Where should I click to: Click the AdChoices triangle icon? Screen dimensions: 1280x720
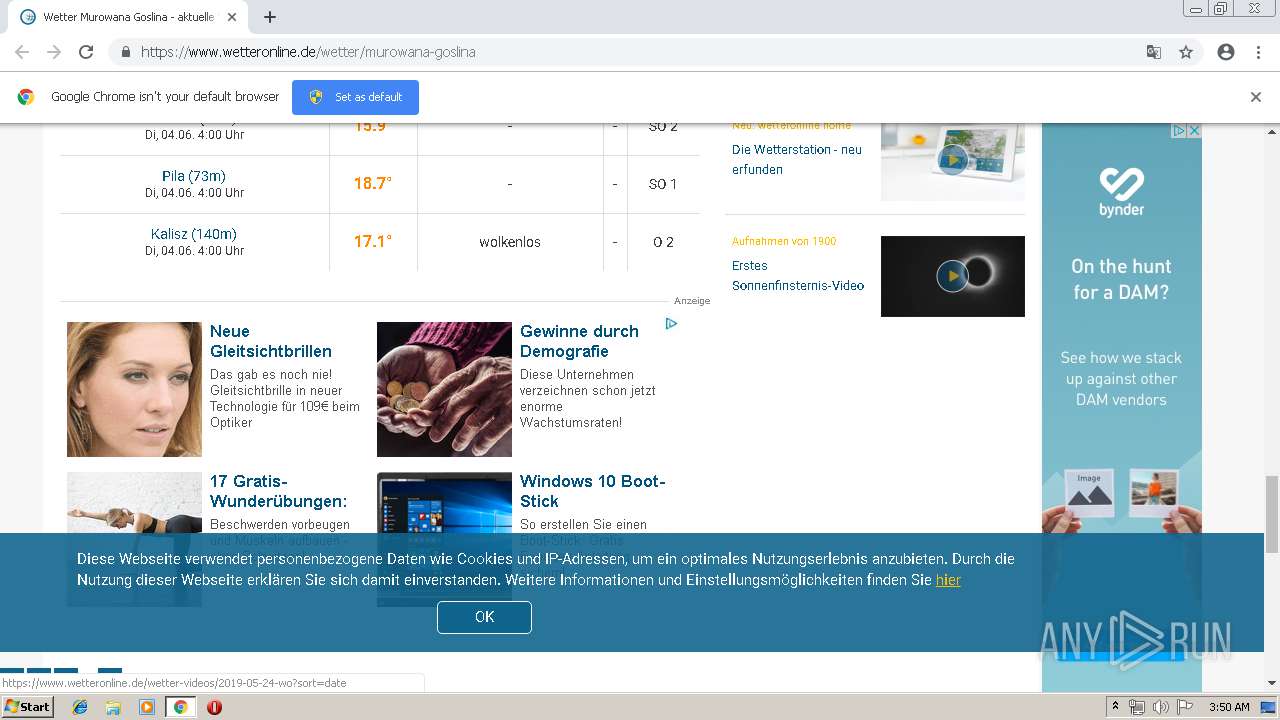tap(672, 324)
